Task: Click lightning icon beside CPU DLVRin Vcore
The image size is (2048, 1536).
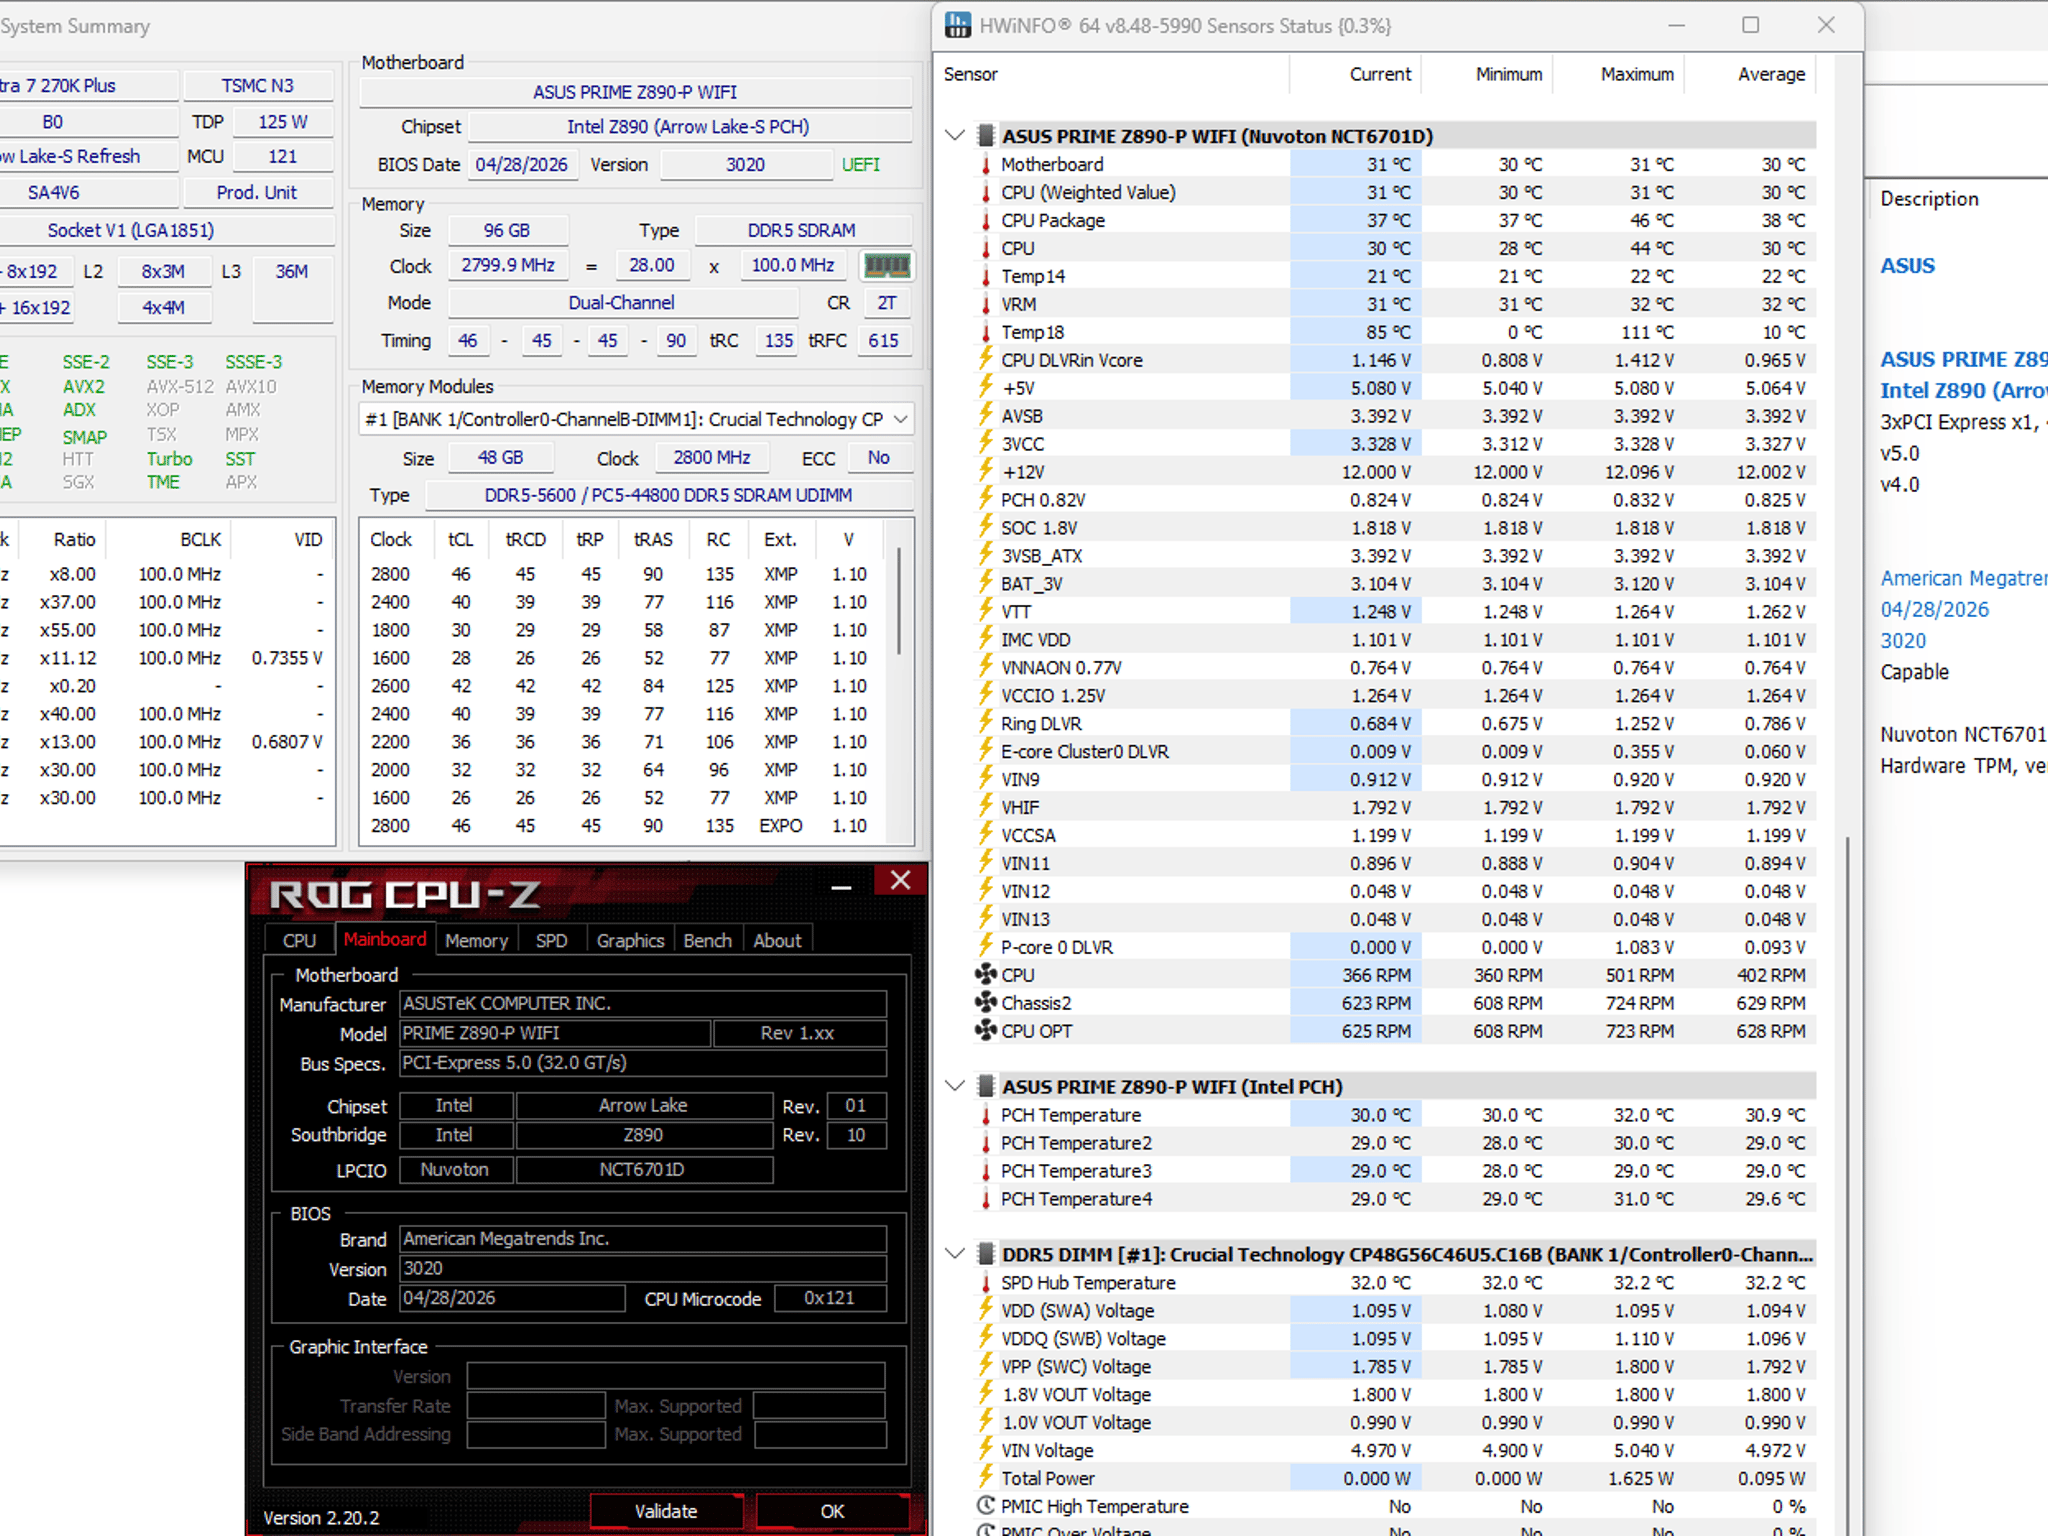Action: (986, 359)
